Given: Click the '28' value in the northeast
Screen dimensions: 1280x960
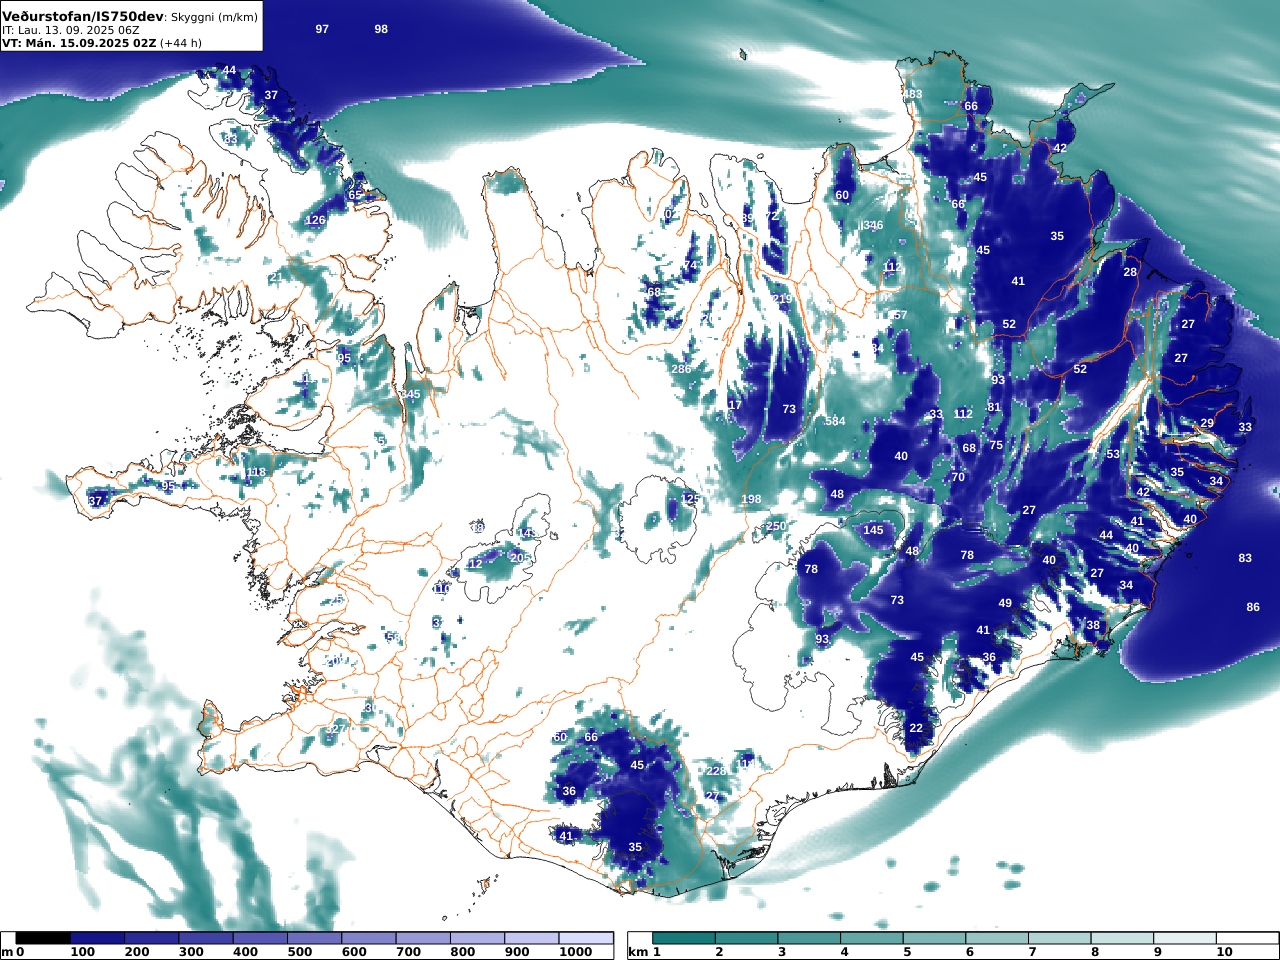Looking at the screenshot, I should tap(1130, 272).
